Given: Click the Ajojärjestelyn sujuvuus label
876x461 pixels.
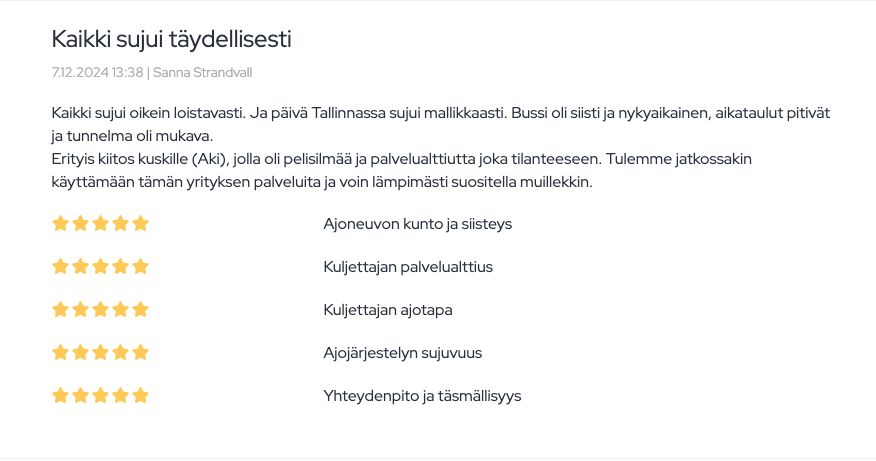Looking at the screenshot, I should pyautogui.click(x=403, y=353).
